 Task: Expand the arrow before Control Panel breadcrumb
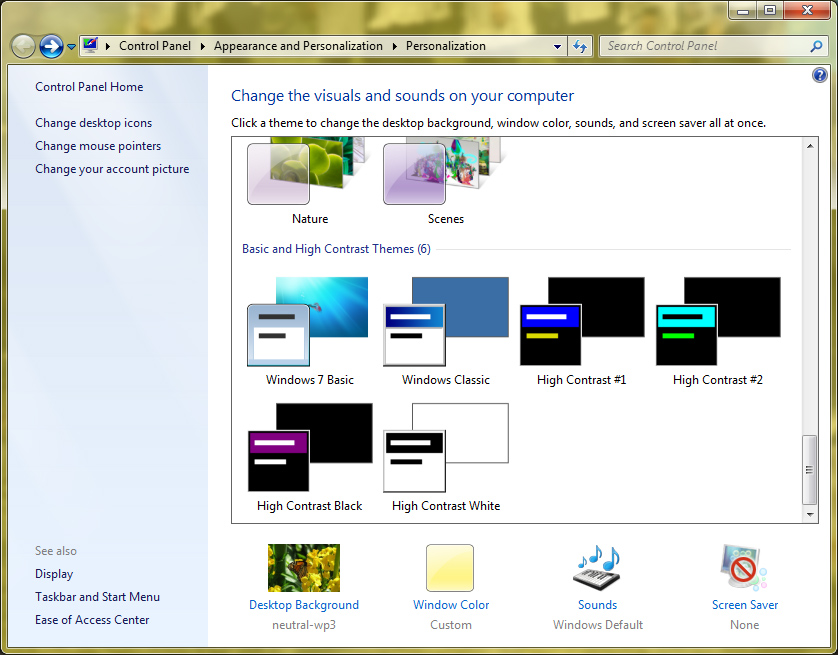(x=108, y=46)
